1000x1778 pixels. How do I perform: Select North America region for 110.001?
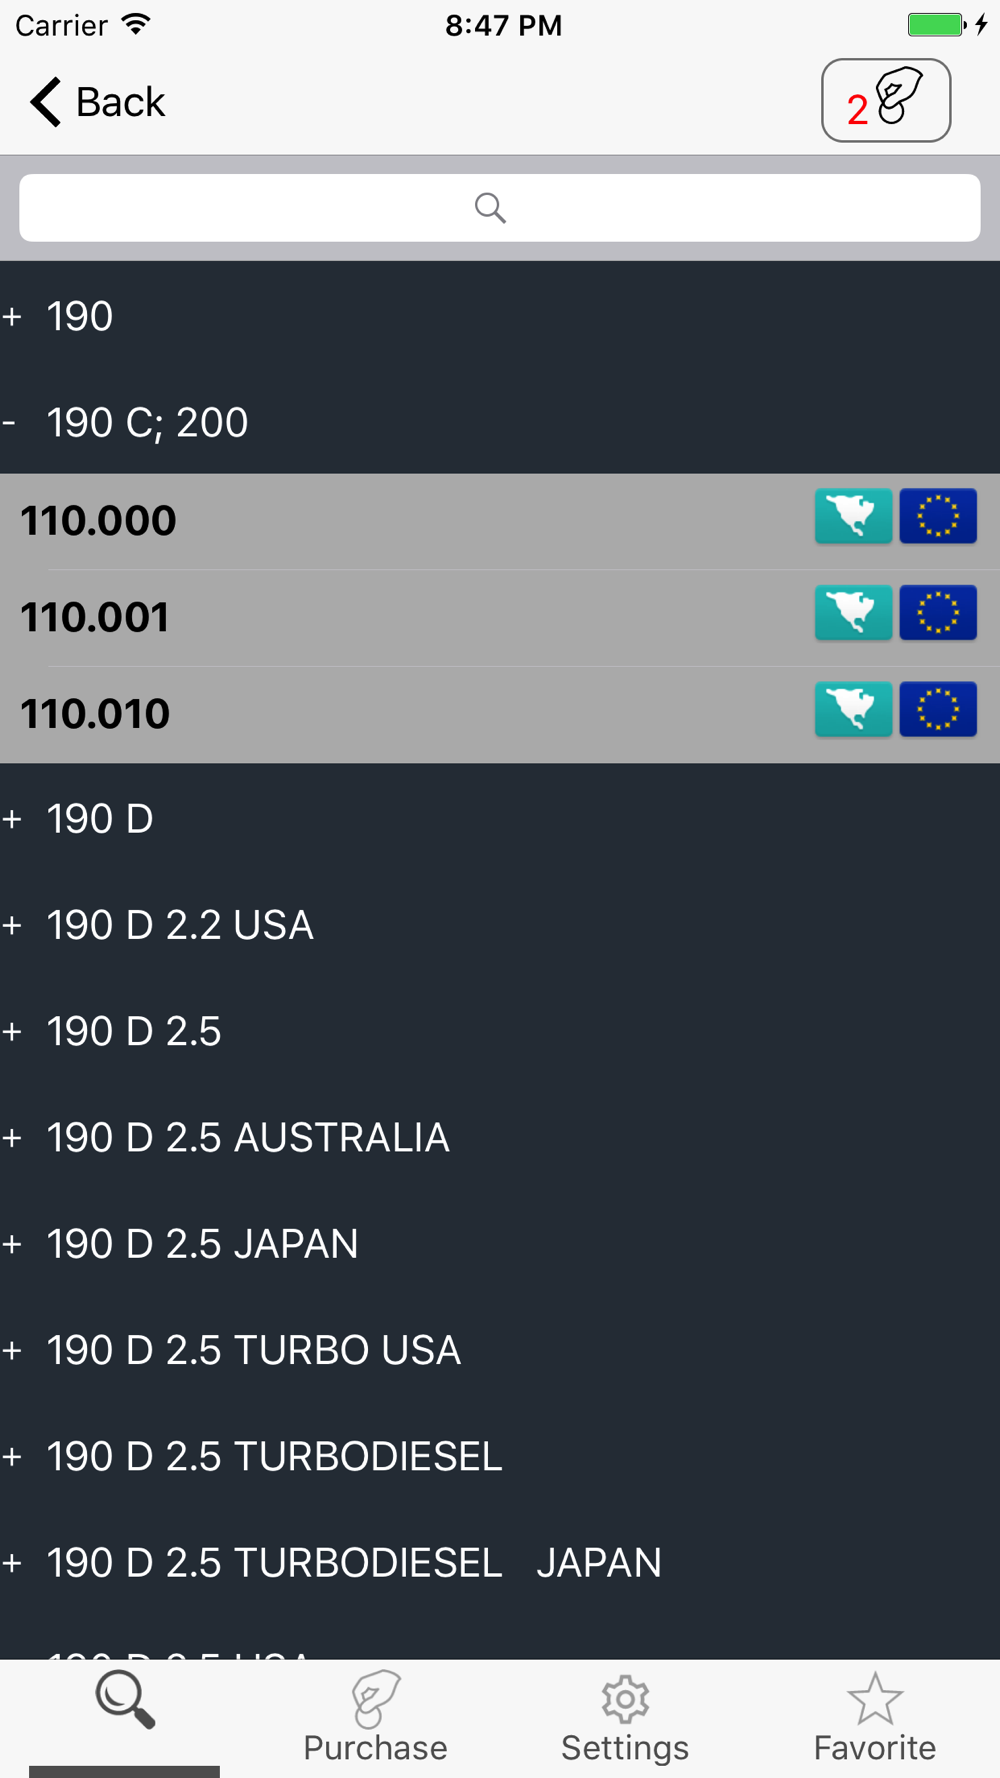tap(853, 612)
